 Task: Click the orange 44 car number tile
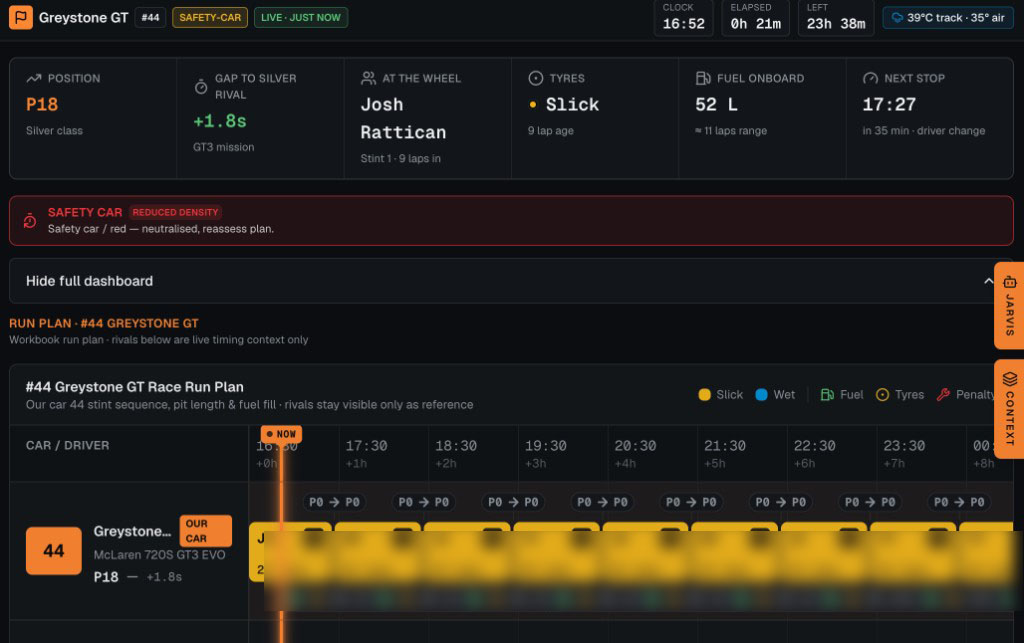point(54,550)
